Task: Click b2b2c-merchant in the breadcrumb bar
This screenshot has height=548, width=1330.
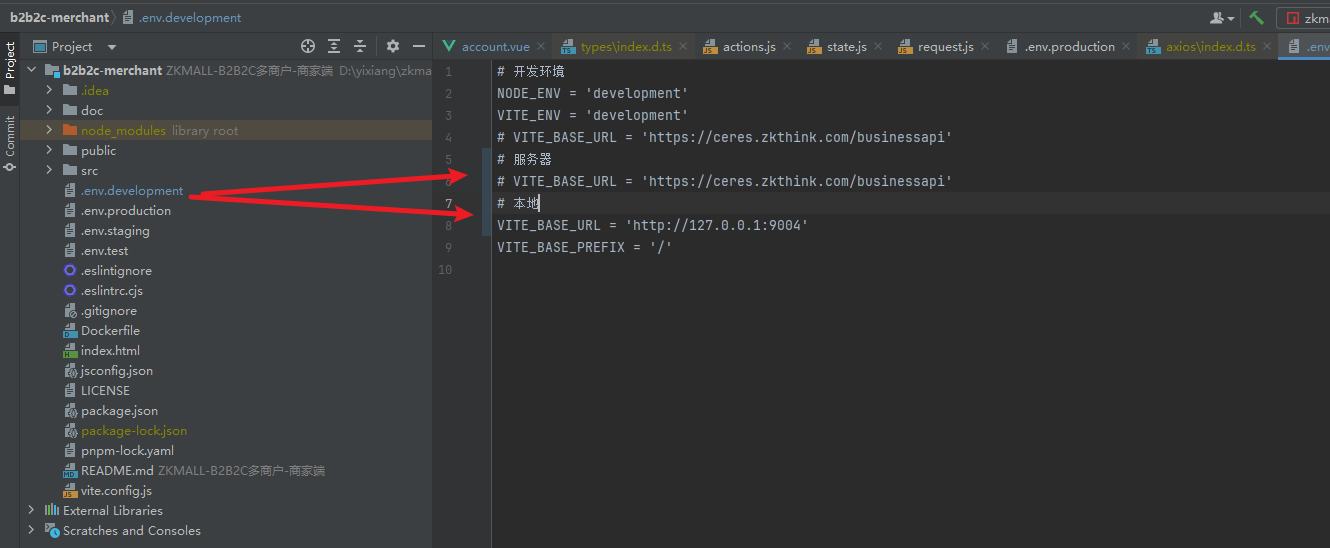Action: point(58,17)
